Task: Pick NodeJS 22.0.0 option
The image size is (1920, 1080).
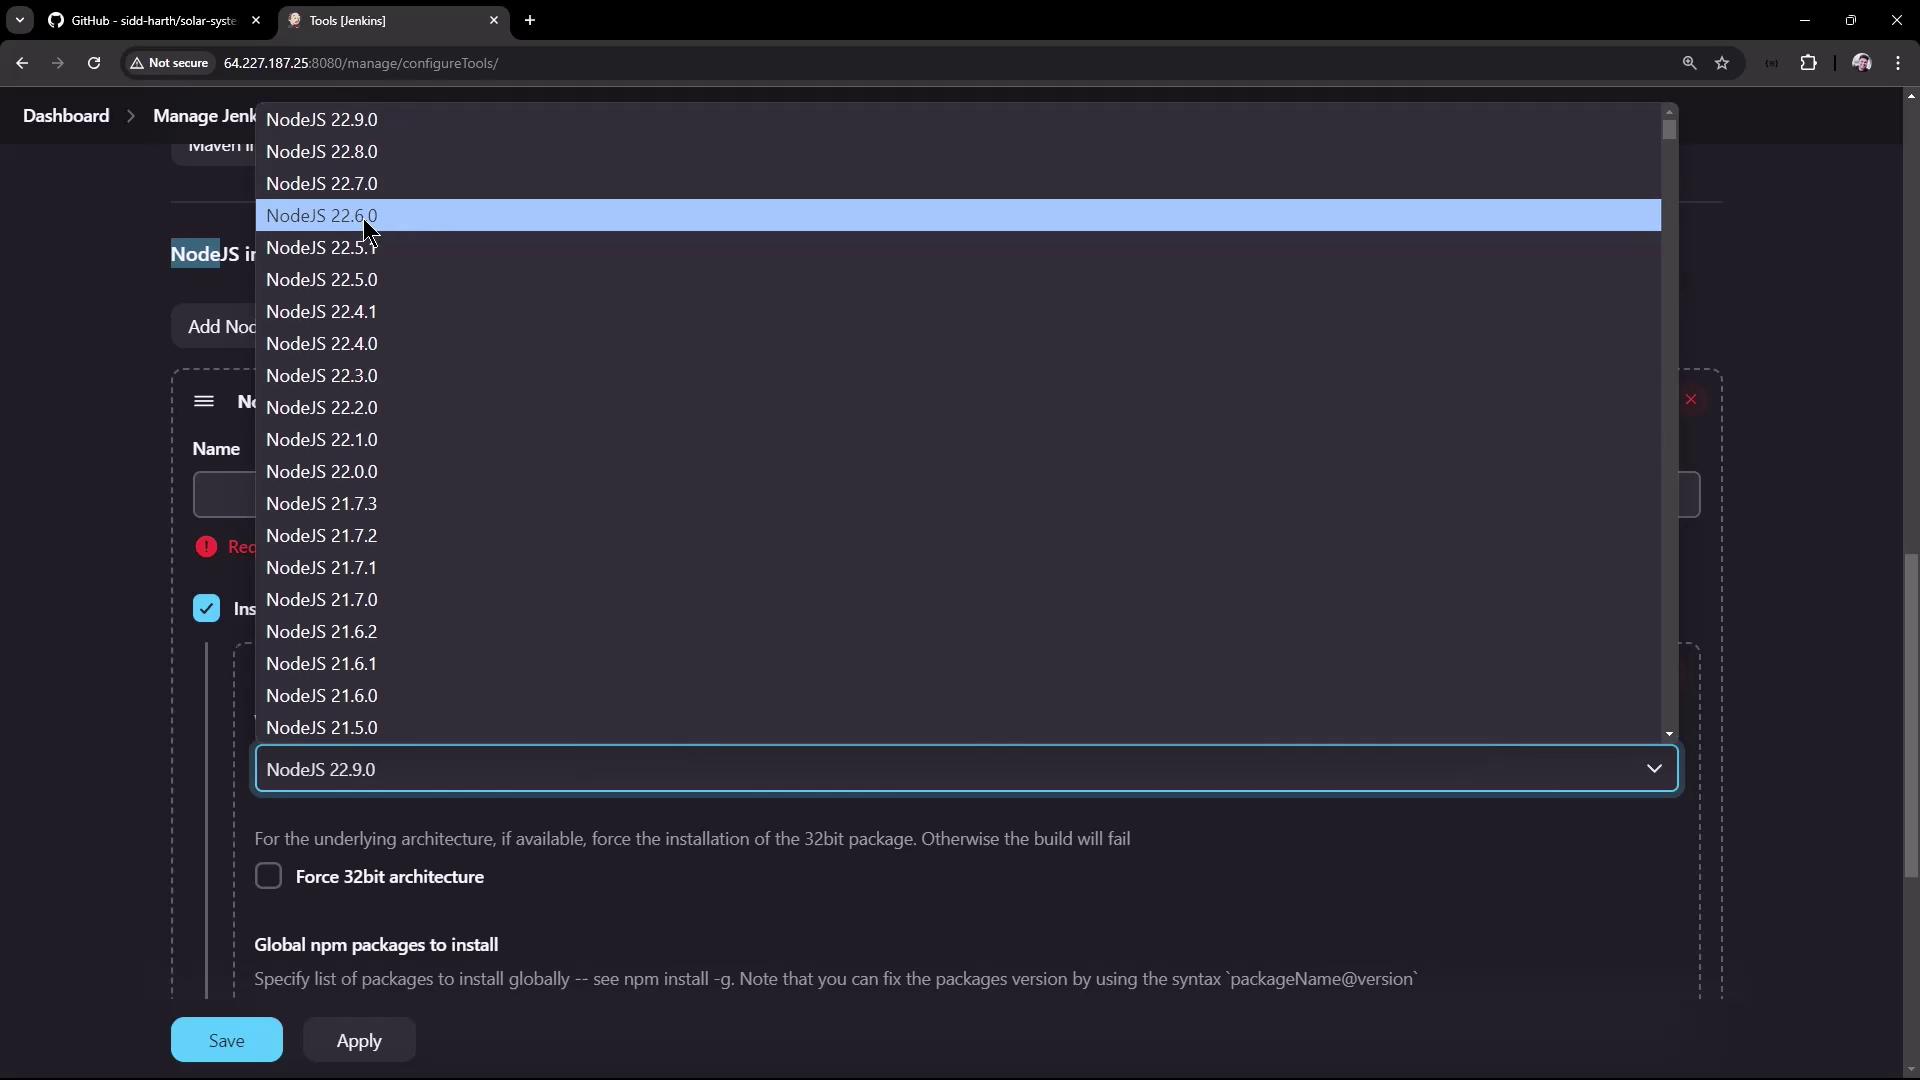Action: tap(322, 472)
